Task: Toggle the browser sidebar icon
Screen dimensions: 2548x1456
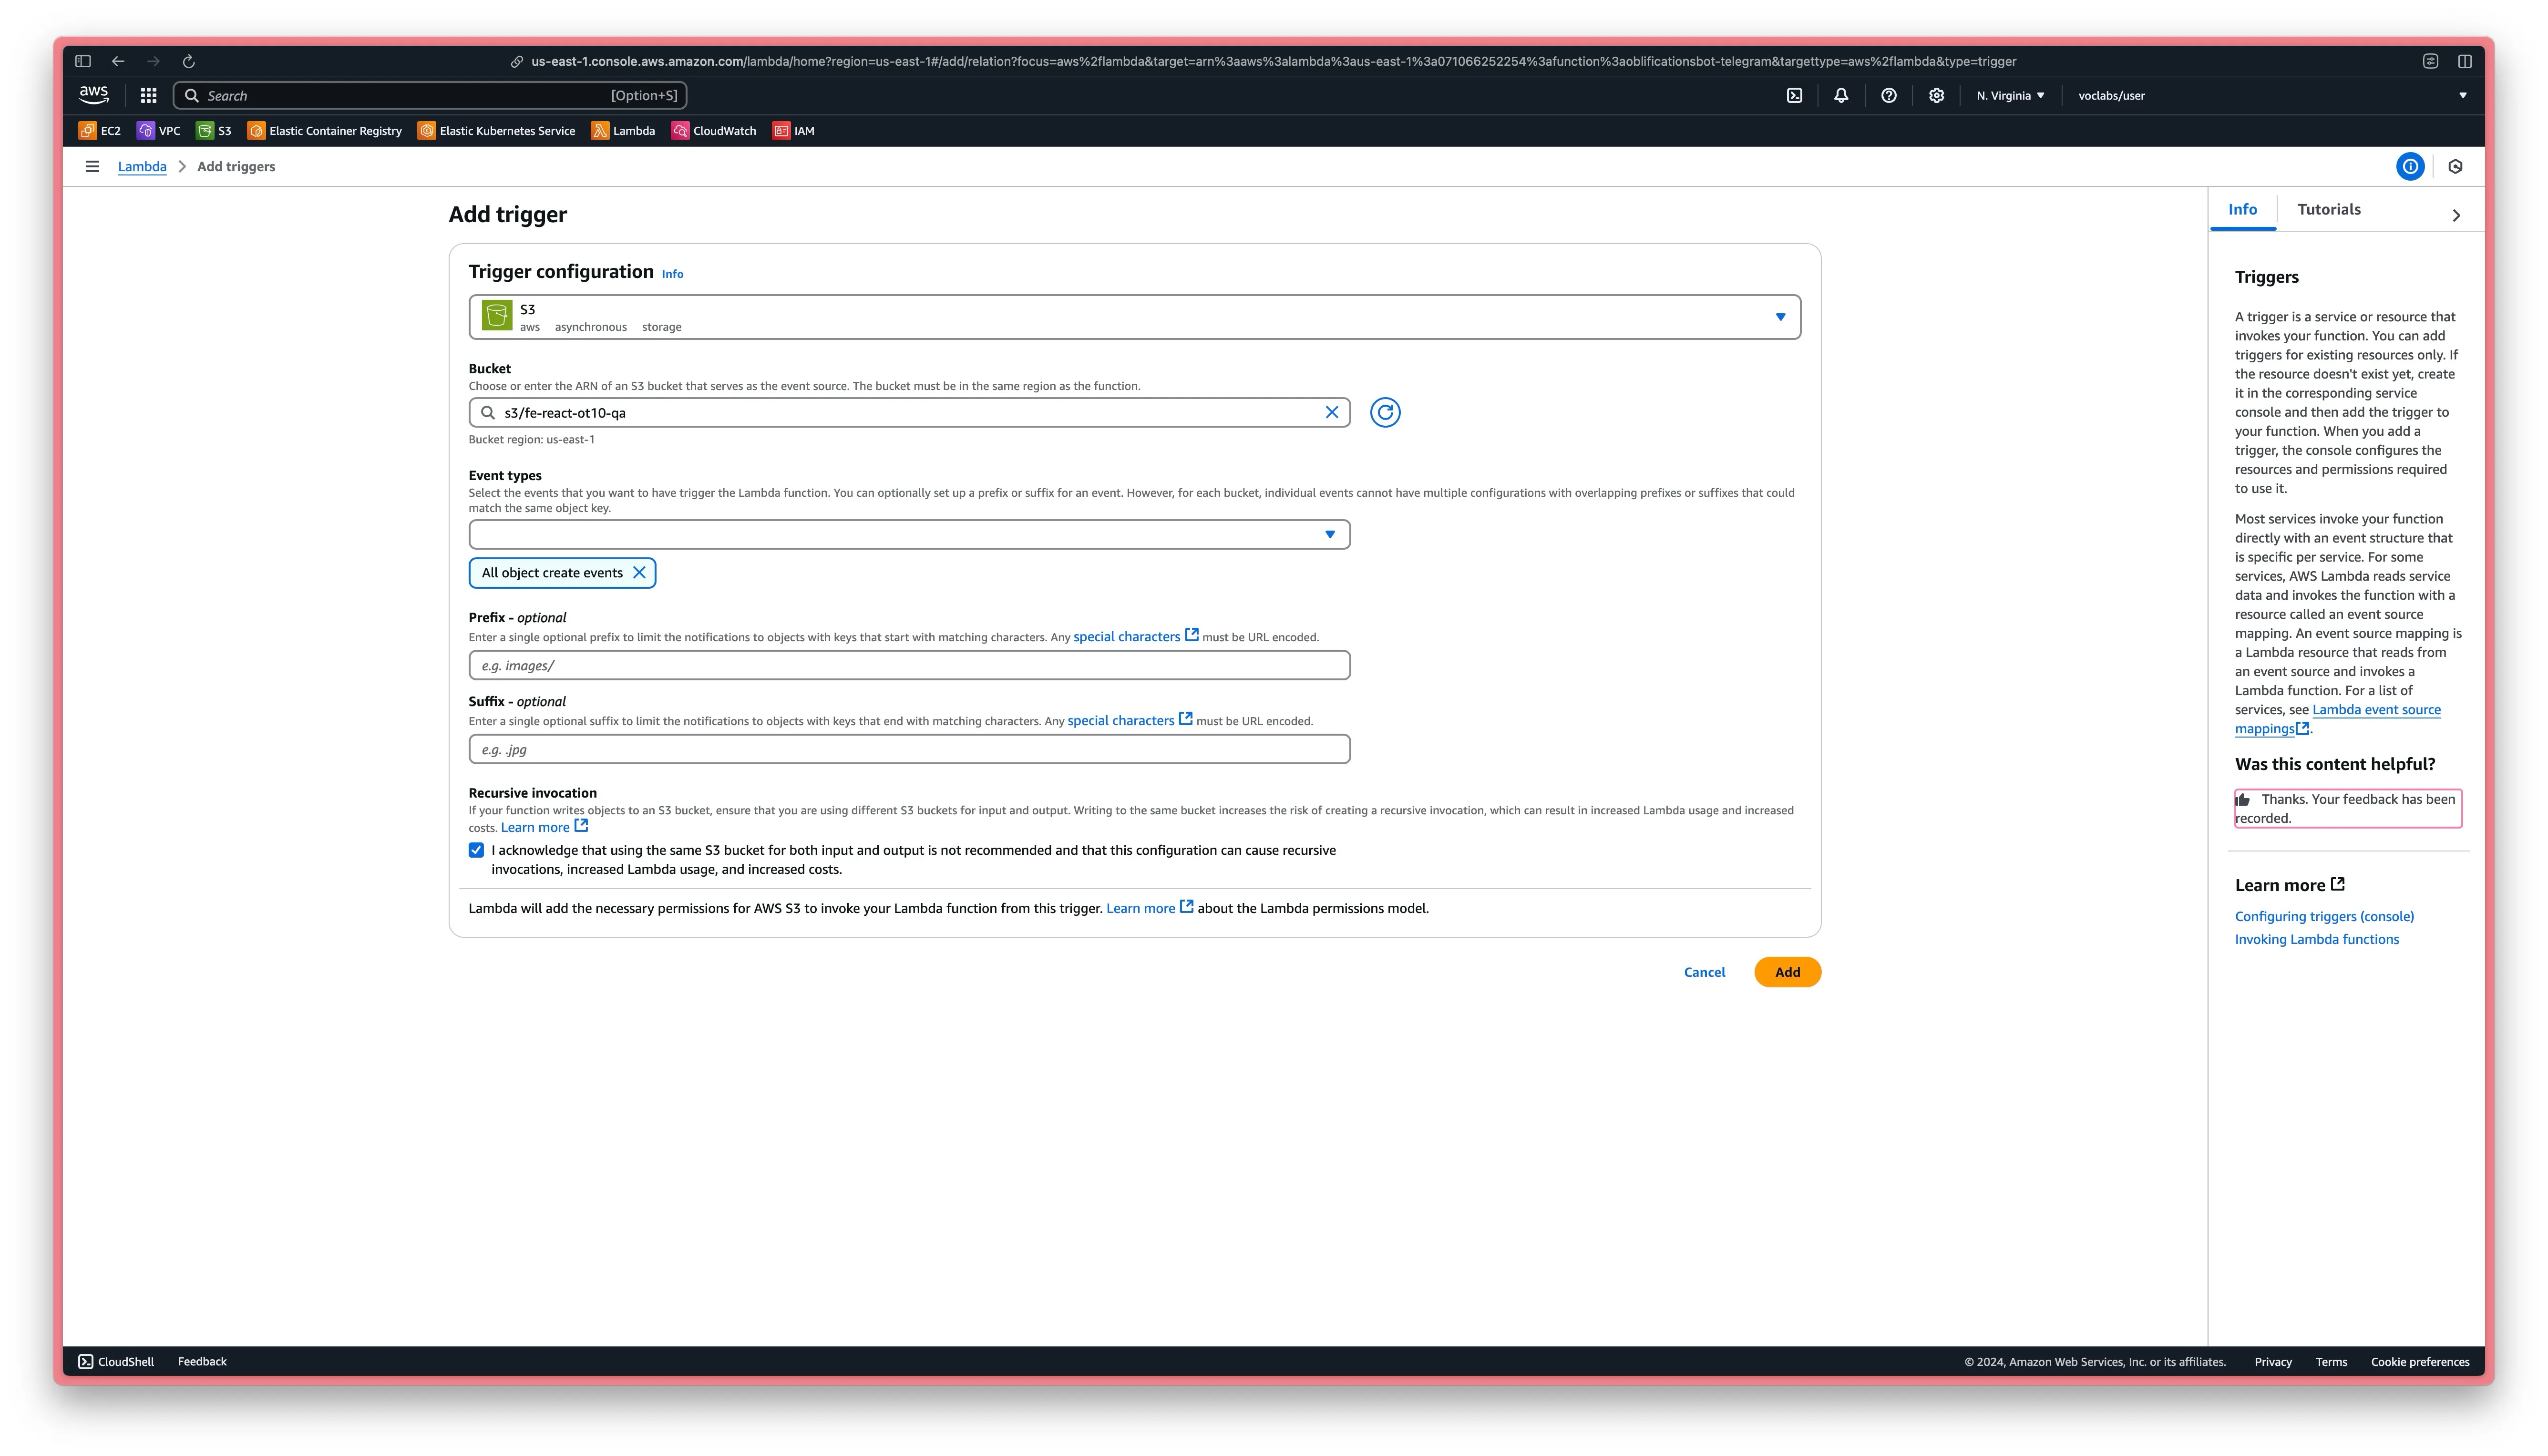Action: [83, 61]
